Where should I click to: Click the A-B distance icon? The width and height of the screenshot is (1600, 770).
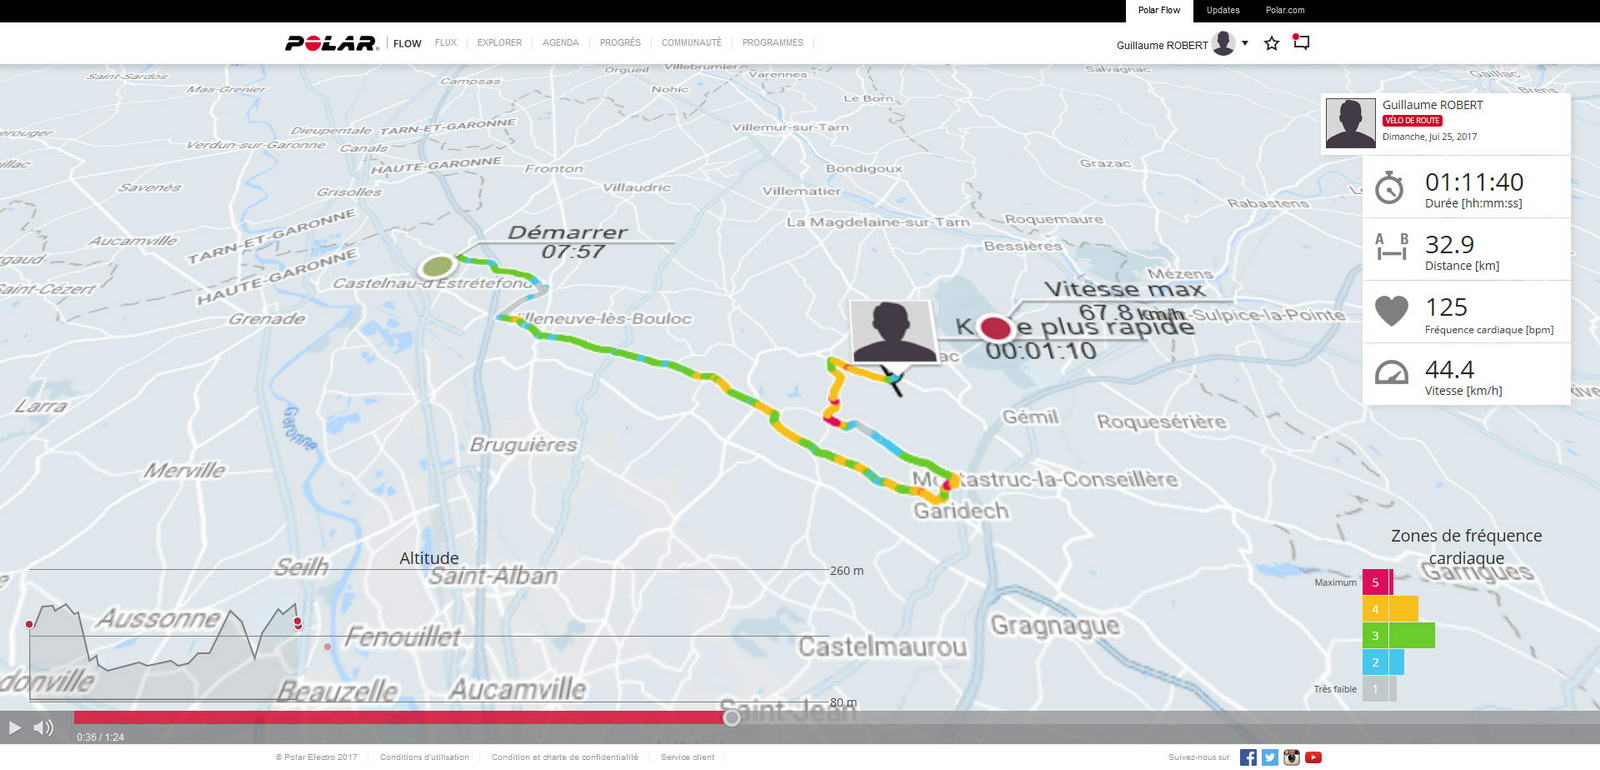[1391, 247]
